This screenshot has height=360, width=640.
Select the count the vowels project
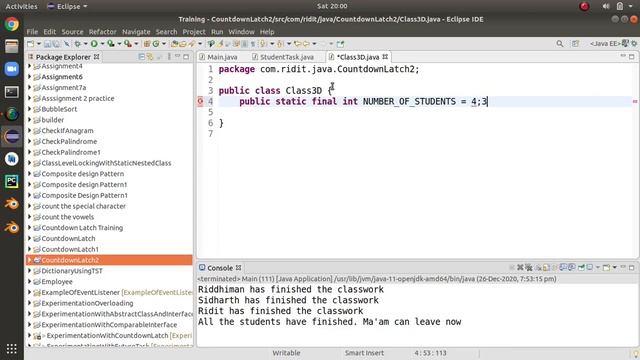pos(68,217)
